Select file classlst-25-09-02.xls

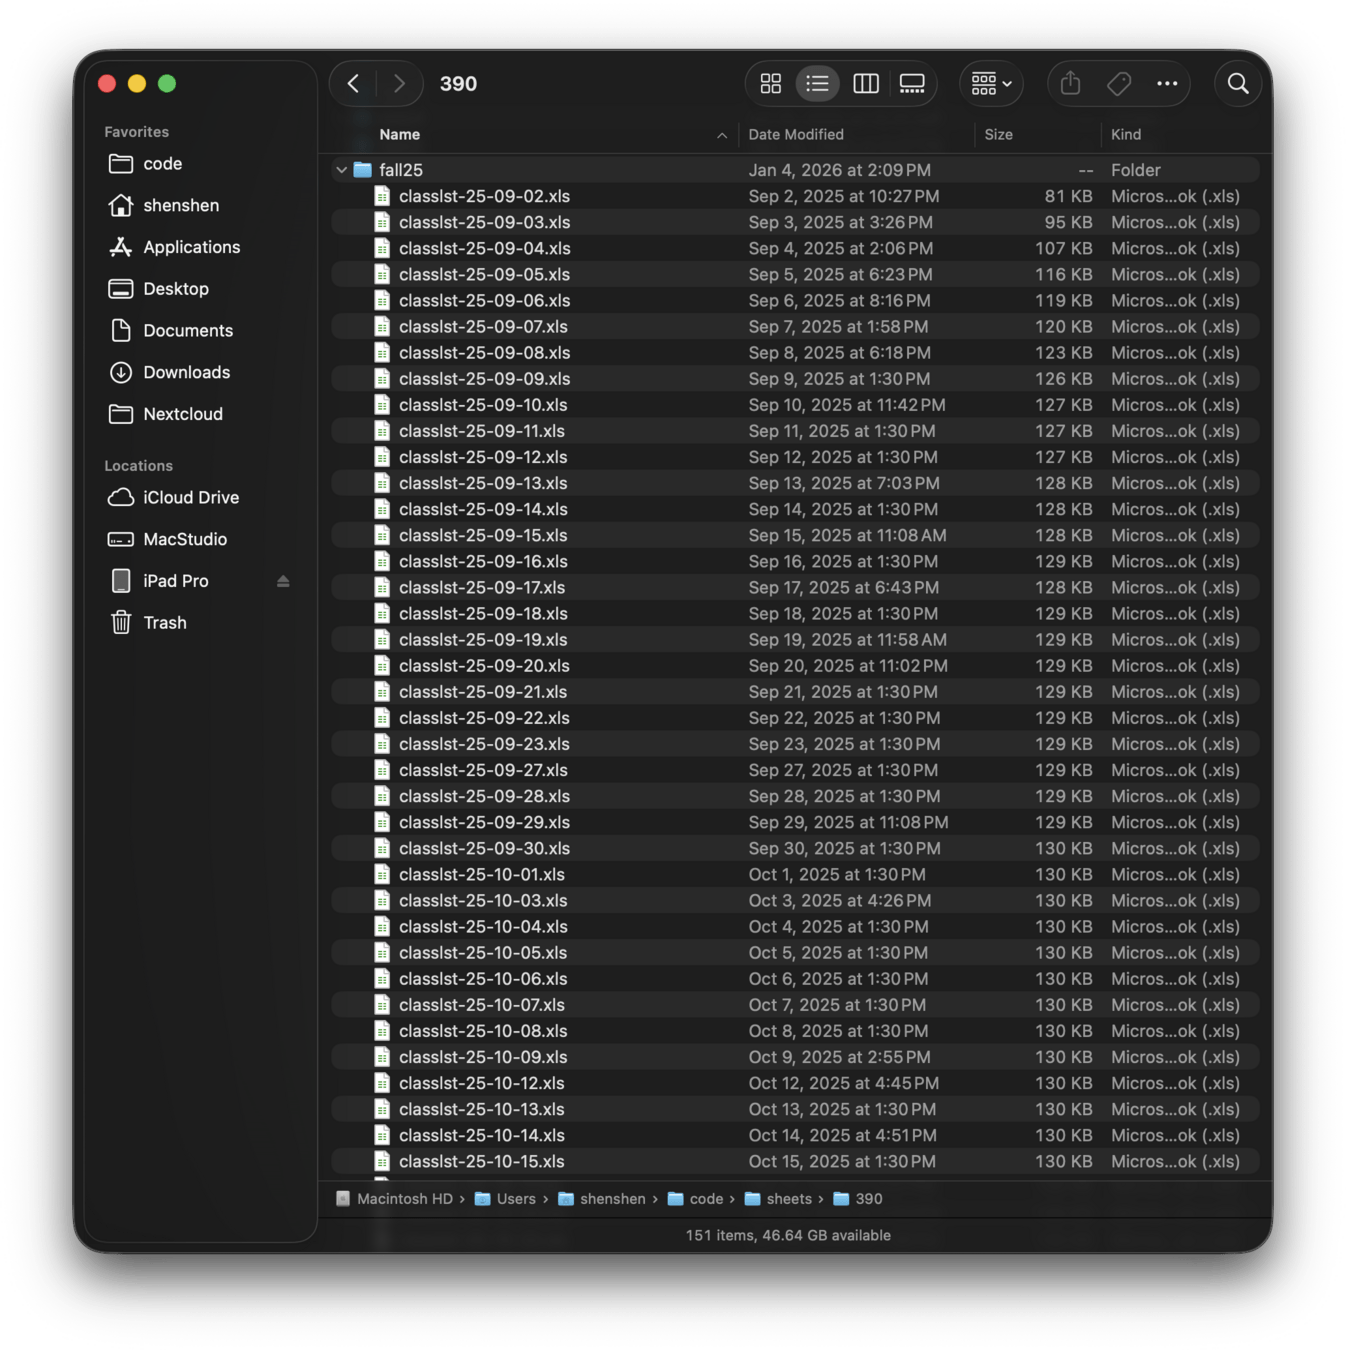click(x=795, y=196)
